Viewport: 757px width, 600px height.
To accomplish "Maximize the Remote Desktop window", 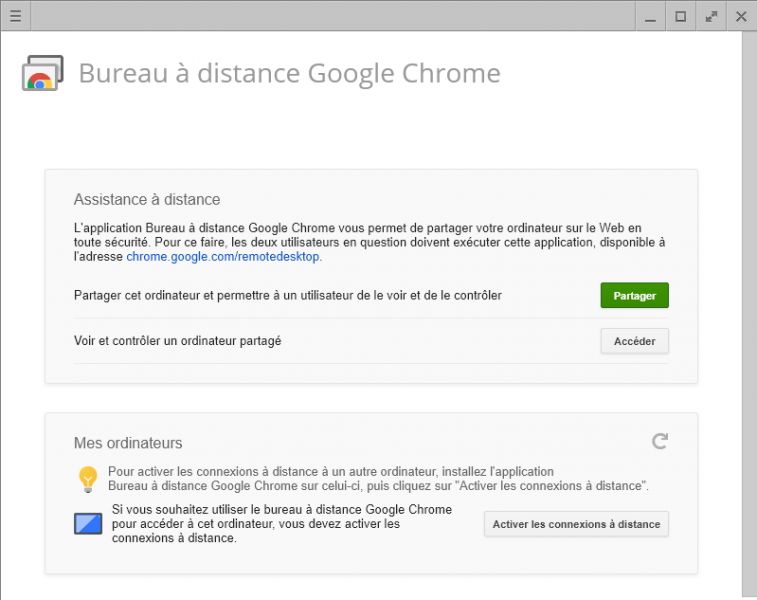I will (681, 16).
